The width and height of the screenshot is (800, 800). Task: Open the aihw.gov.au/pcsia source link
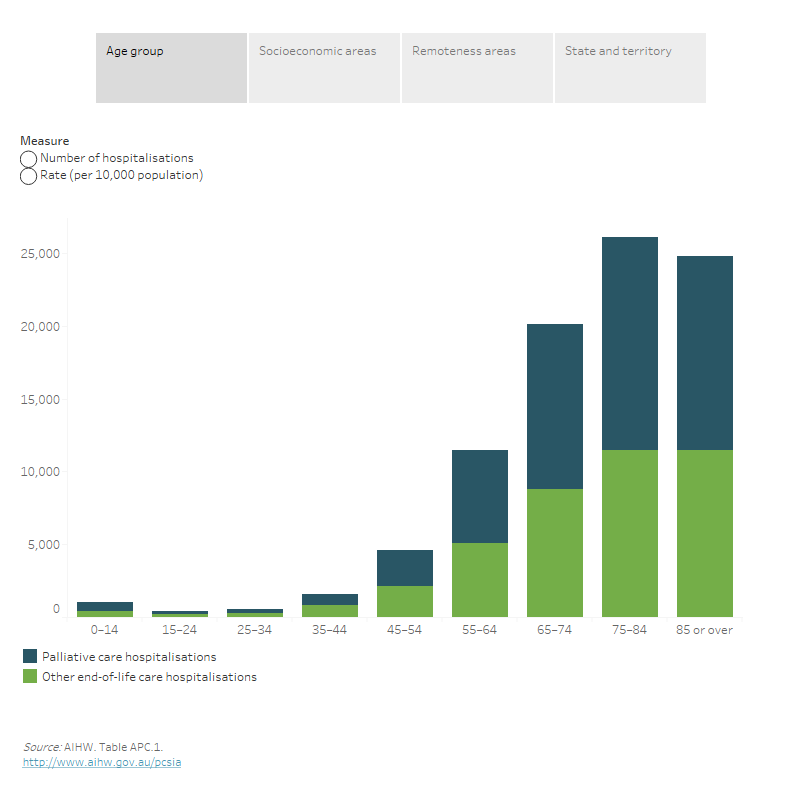[102, 762]
